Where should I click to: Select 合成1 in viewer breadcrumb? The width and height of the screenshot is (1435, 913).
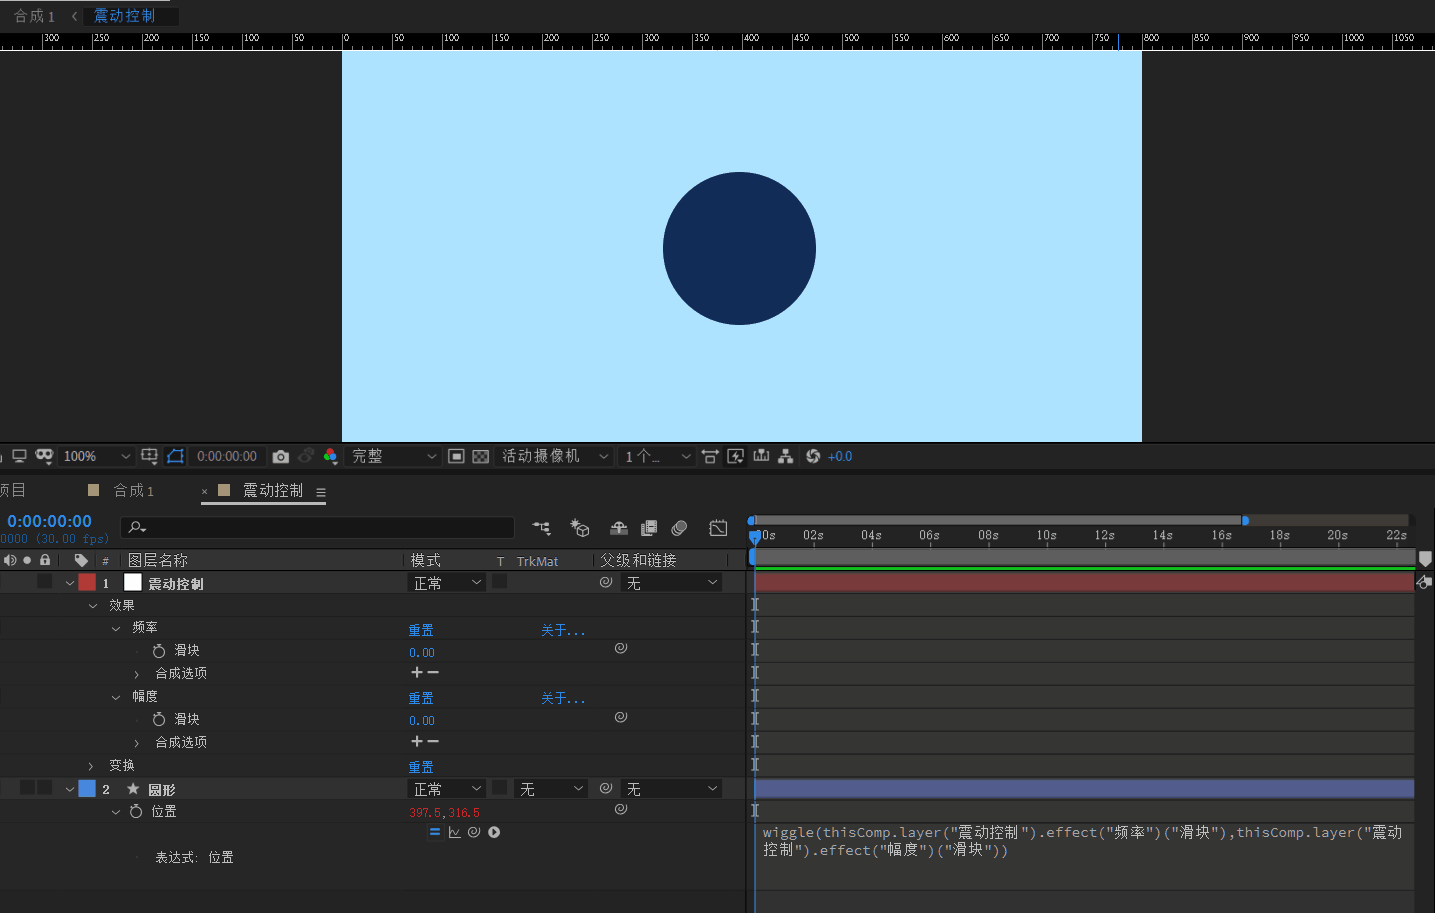[34, 16]
